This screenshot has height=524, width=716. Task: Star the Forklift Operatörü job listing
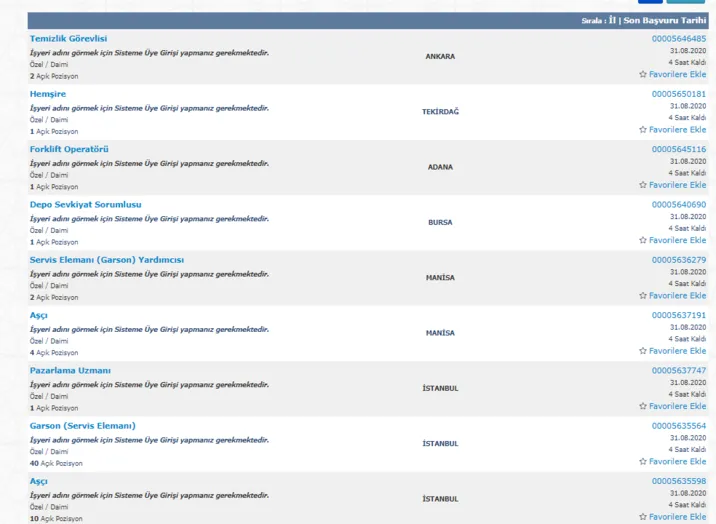pos(643,185)
